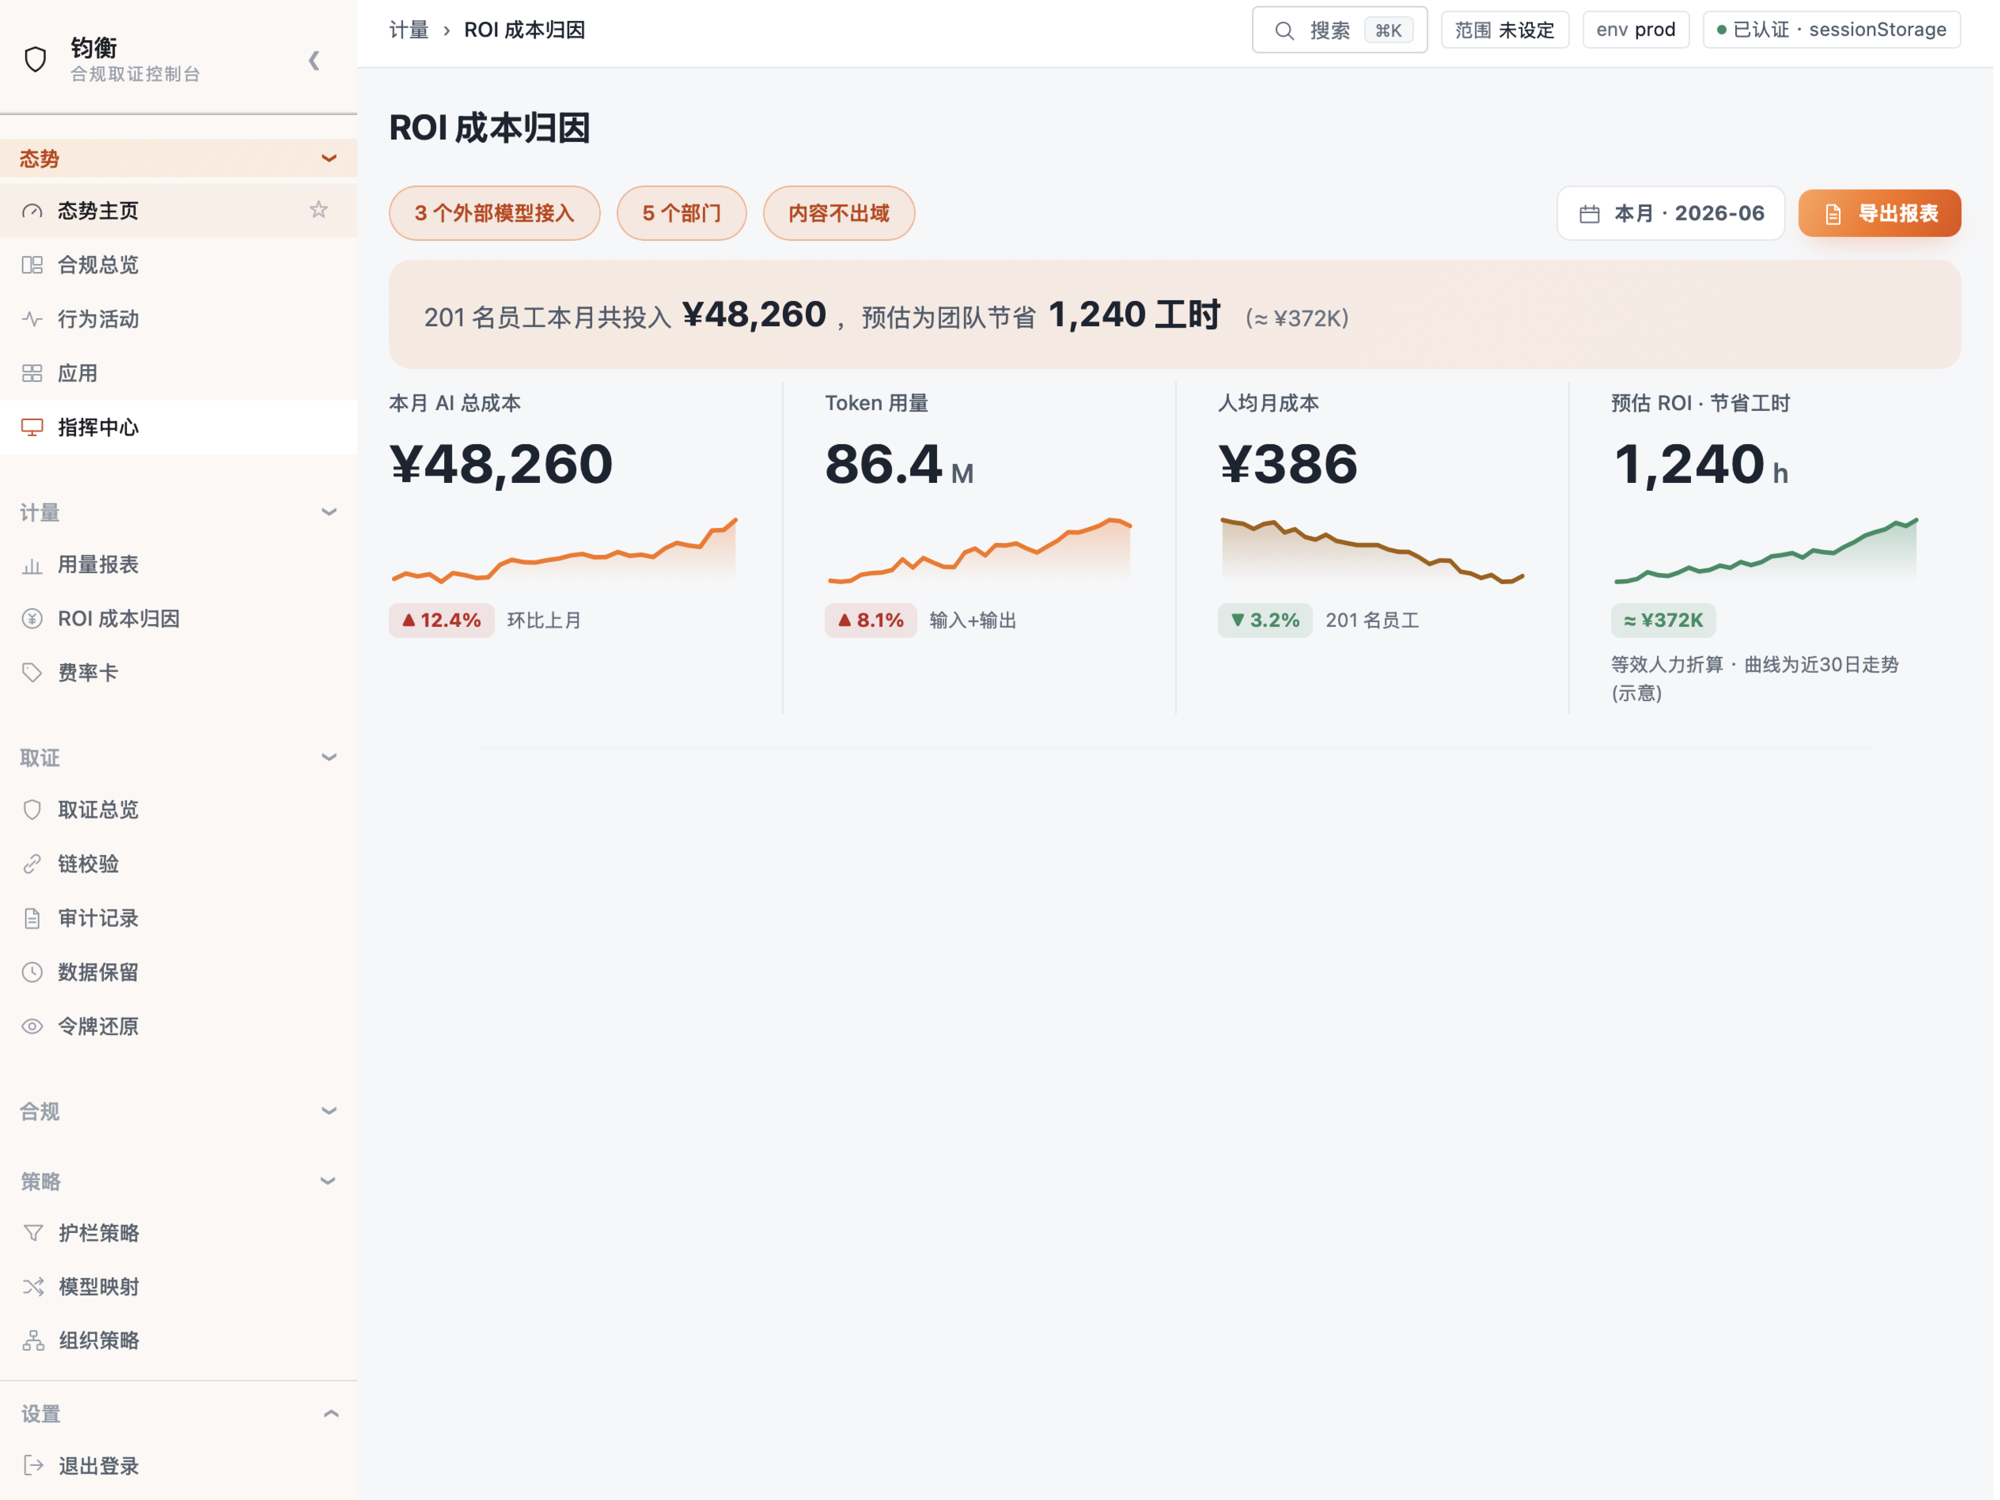Viewport: 2000px width, 1500px height.
Task: Click the shield logo icon
Action: [36, 59]
